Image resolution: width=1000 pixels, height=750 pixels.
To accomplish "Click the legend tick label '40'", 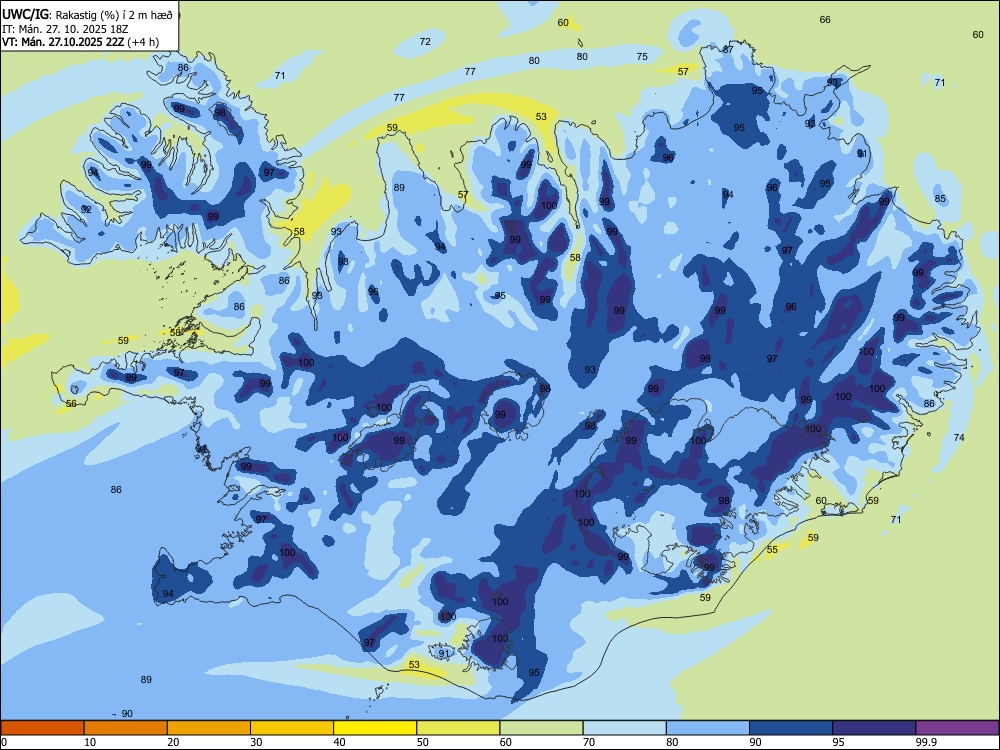I will (339, 742).
